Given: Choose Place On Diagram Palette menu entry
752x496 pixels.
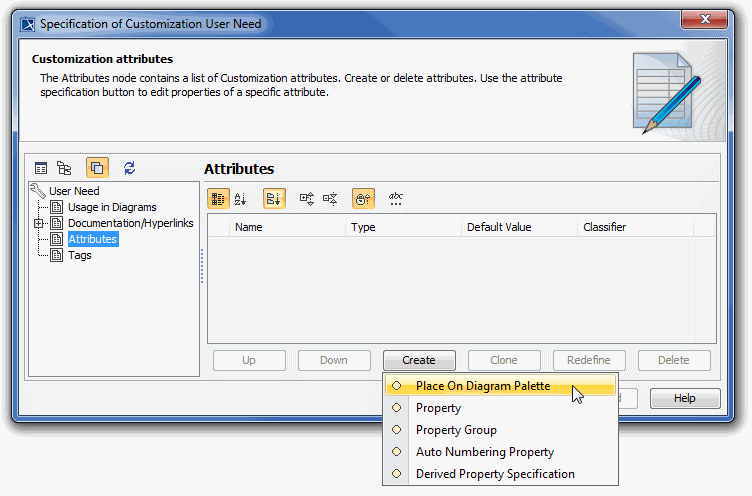Looking at the screenshot, I should pyautogui.click(x=500, y=386).
